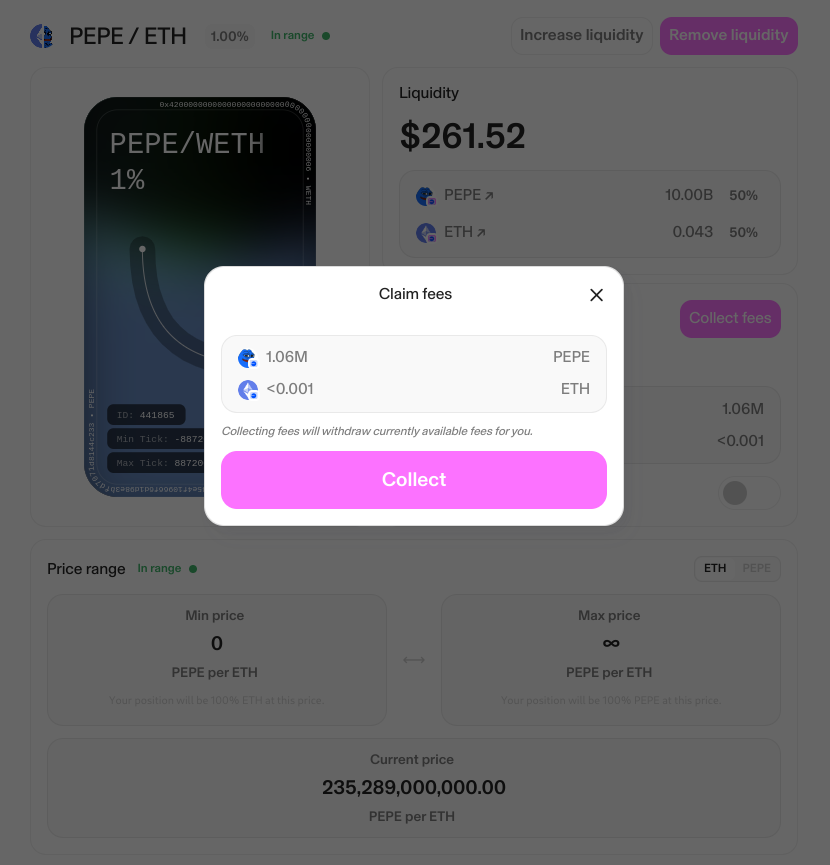Image resolution: width=830 pixels, height=865 pixels.
Task: Click ETH icon in Liquidity panel
Action: [426, 233]
